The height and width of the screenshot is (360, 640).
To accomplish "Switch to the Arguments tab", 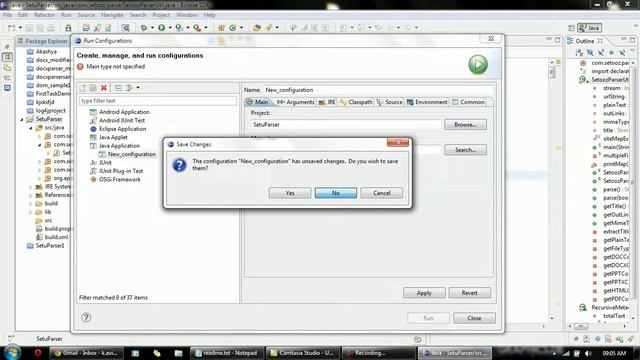I will pyautogui.click(x=296, y=102).
